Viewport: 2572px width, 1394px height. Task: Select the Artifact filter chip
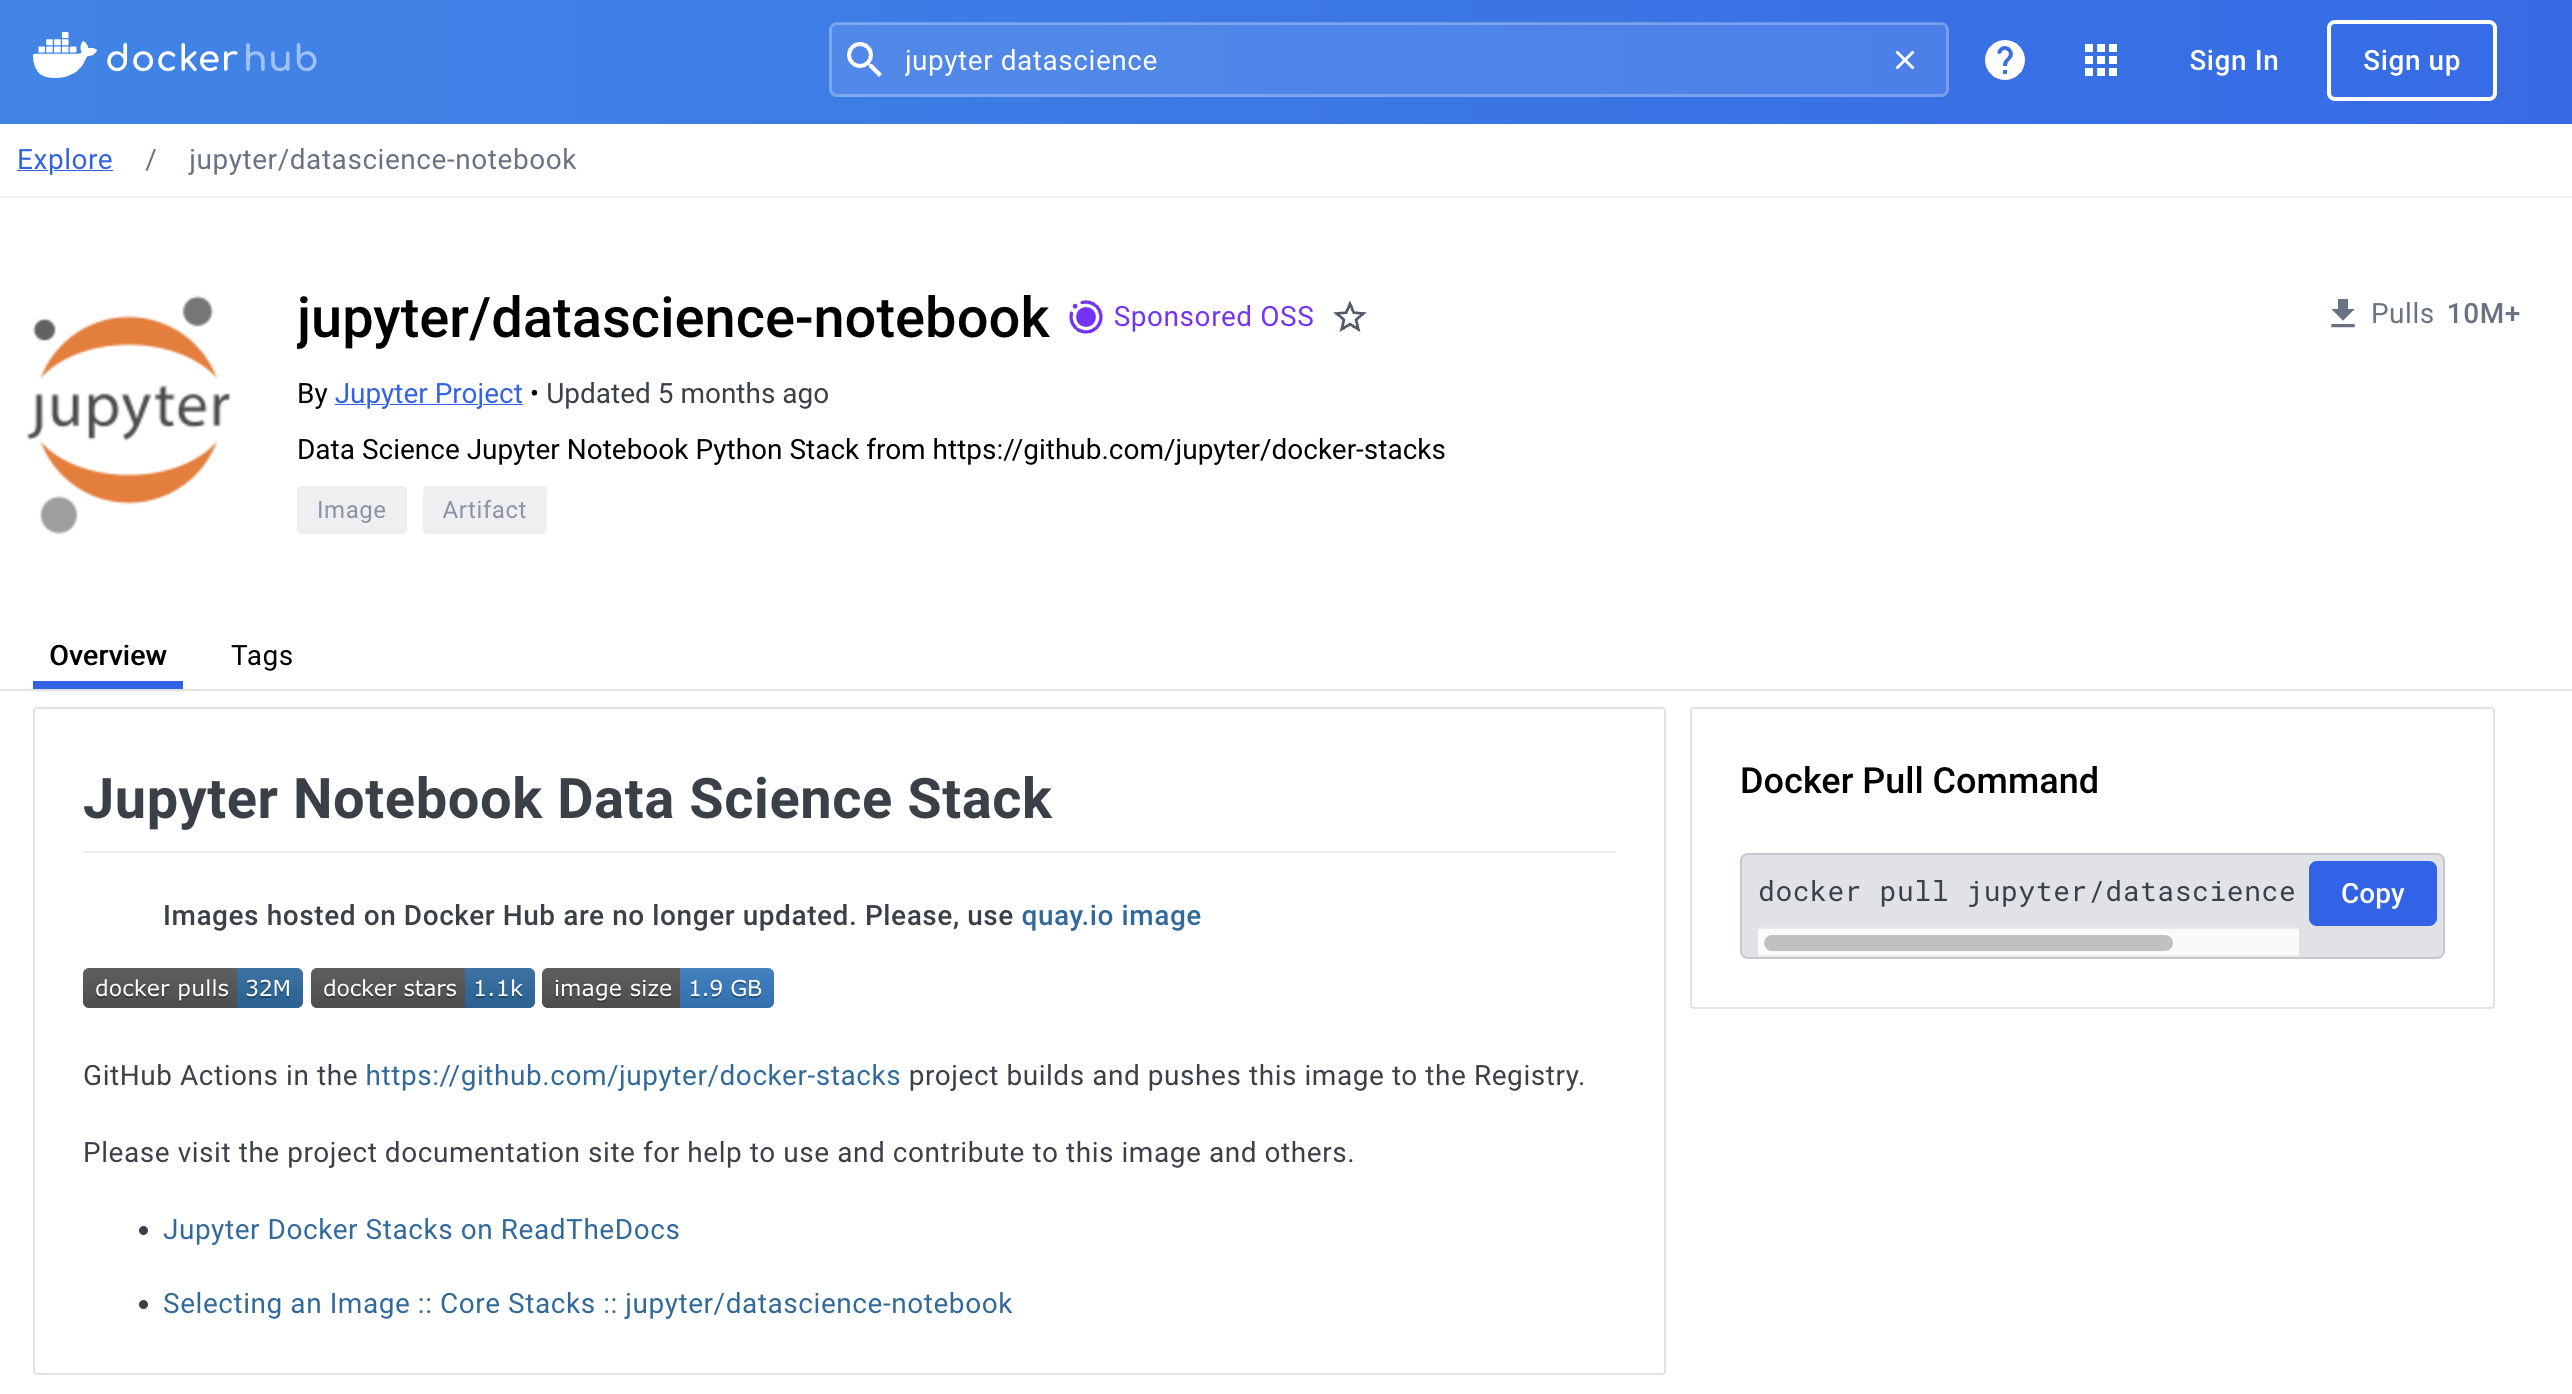(484, 509)
